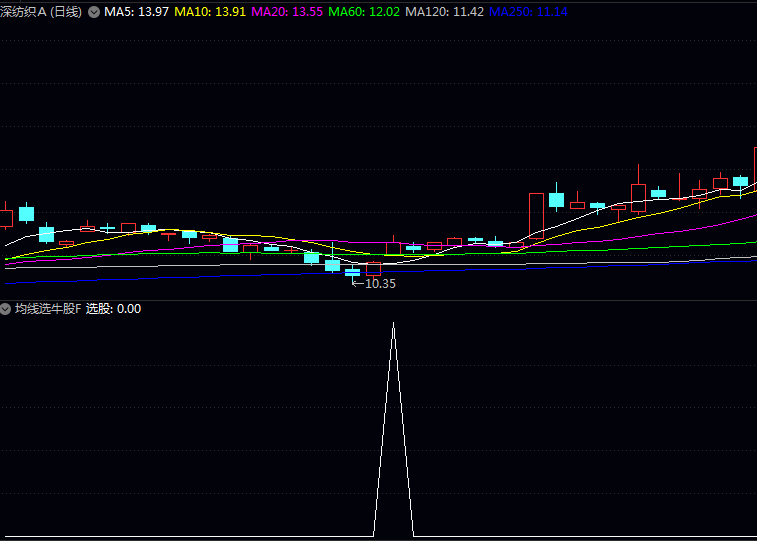
Task: Click the peak of the 选股 signal spike
Action: [x=393, y=325]
